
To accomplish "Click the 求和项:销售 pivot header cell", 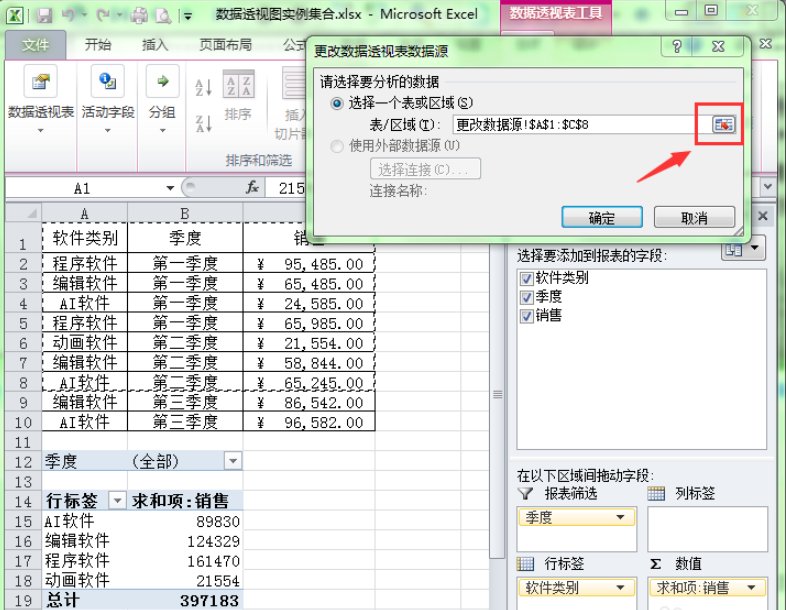I will coord(185,500).
